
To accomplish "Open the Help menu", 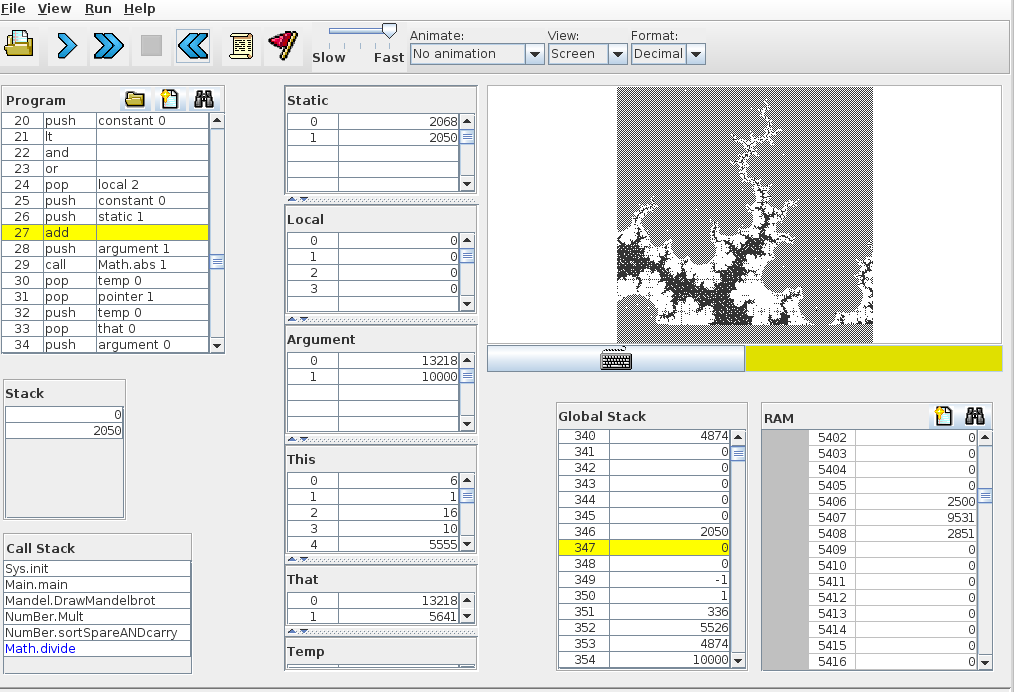I will 140,9.
